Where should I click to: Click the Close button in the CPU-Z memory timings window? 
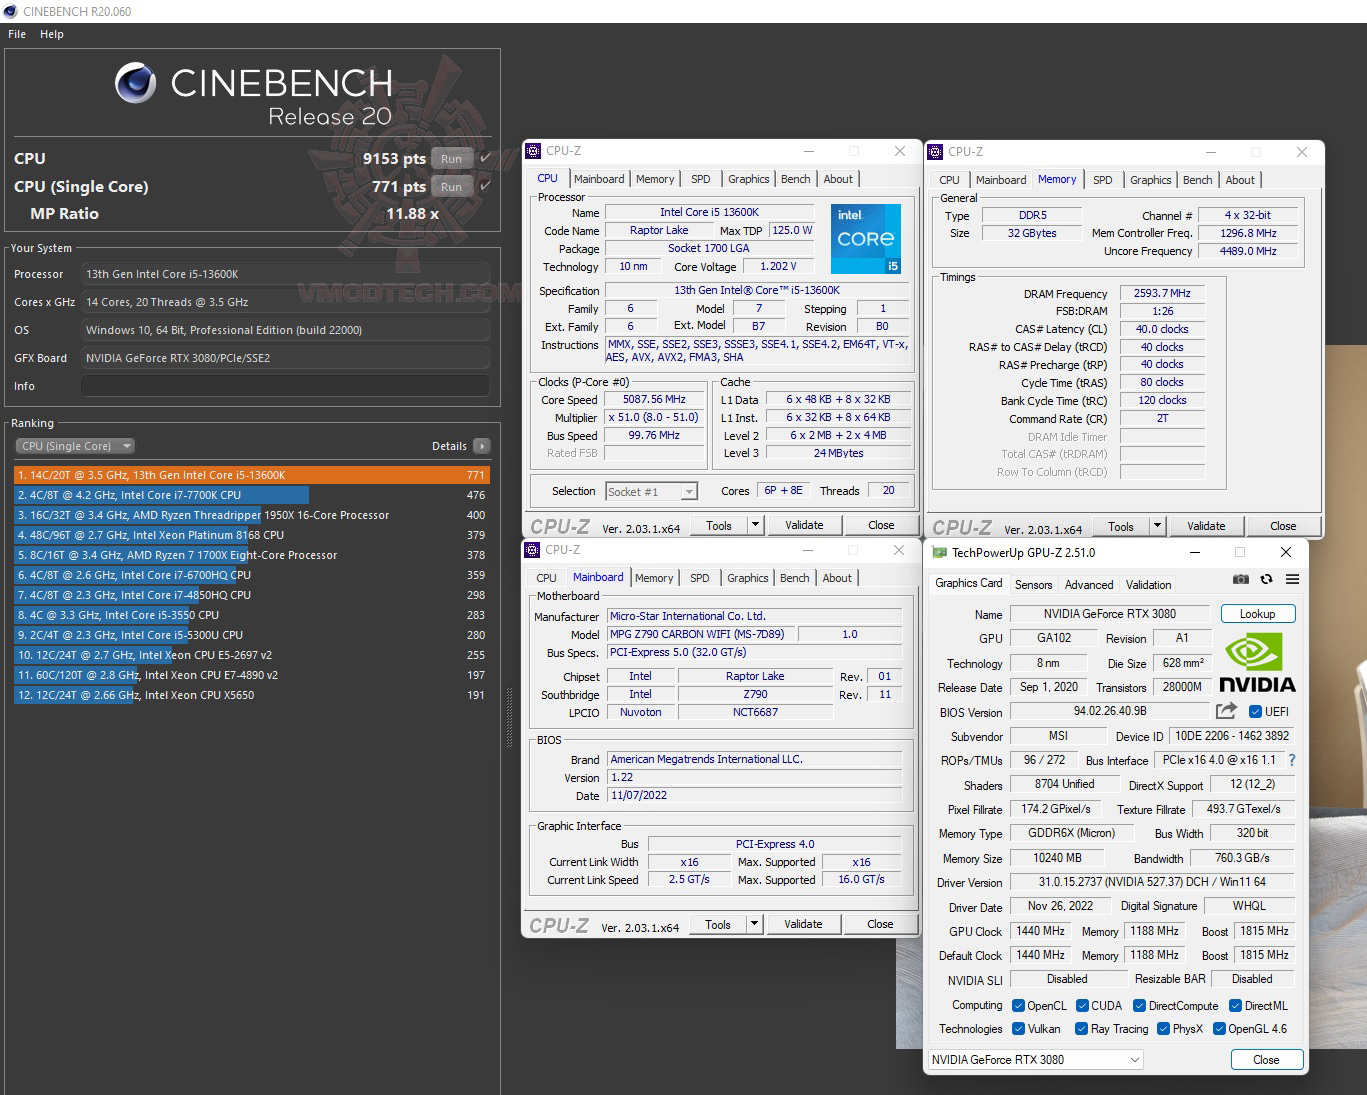(x=1283, y=526)
